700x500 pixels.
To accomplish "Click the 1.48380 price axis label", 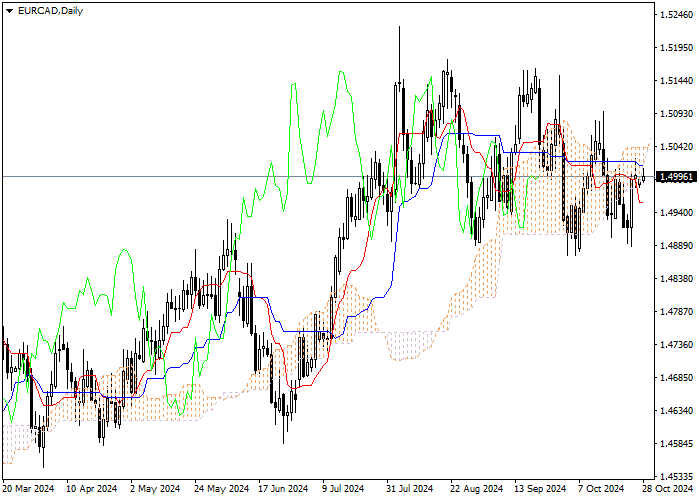I will pos(677,279).
